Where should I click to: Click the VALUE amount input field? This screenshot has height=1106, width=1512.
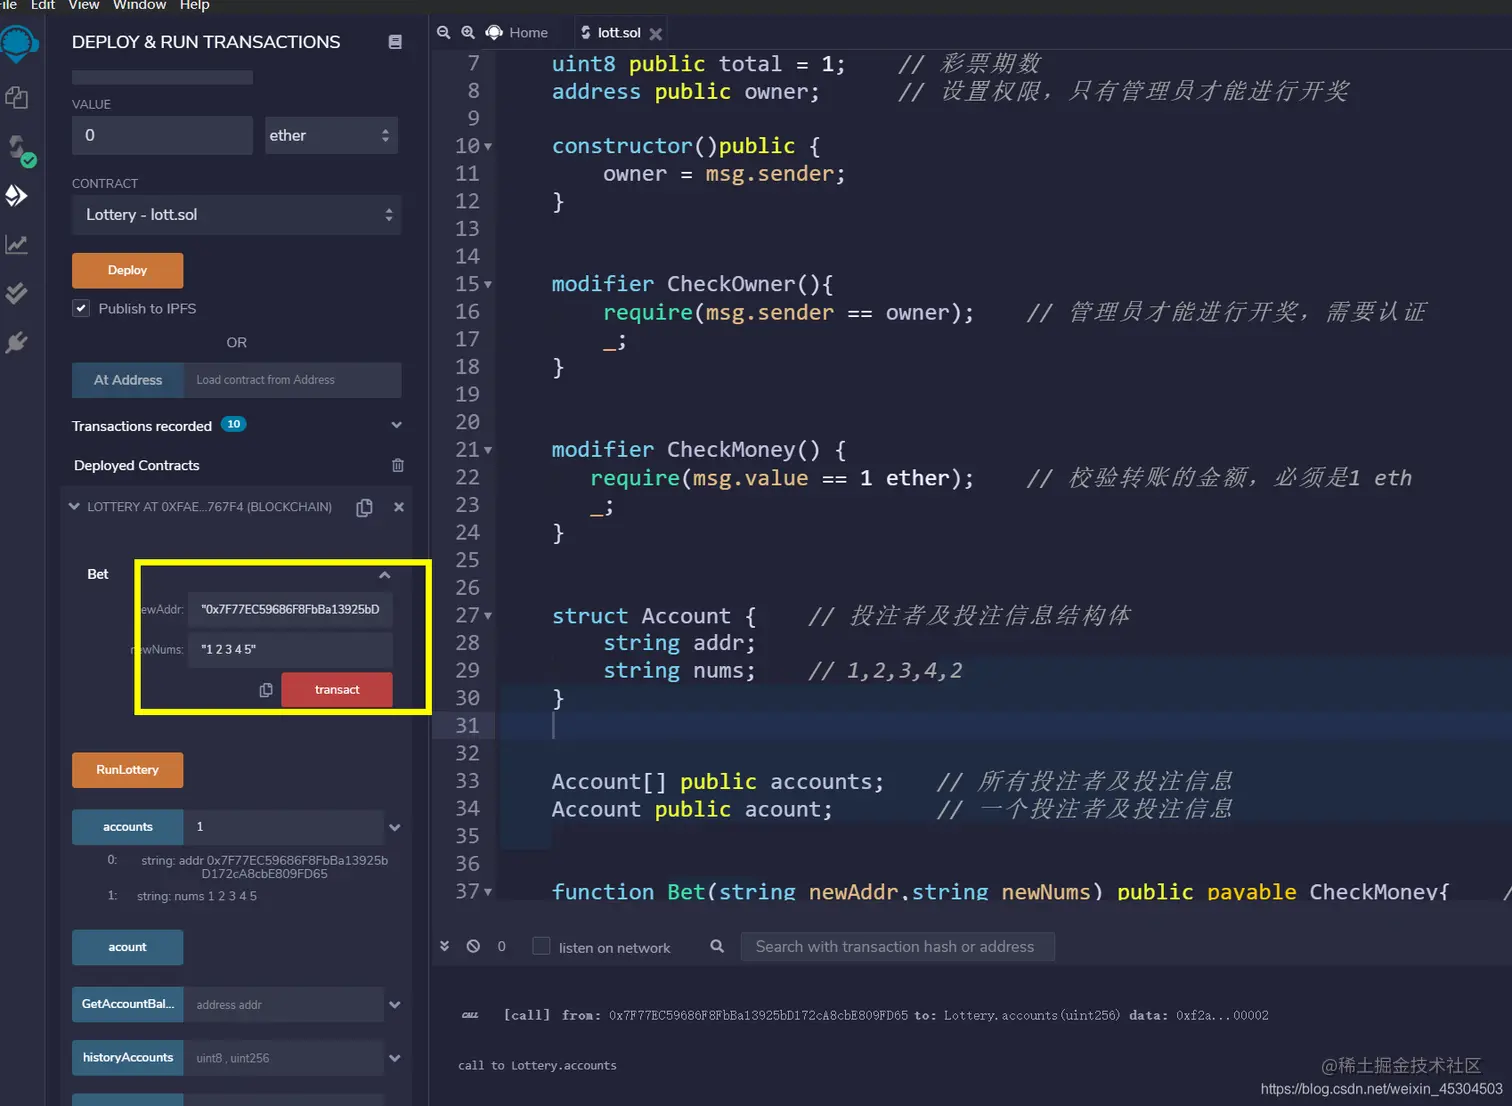[162, 135]
